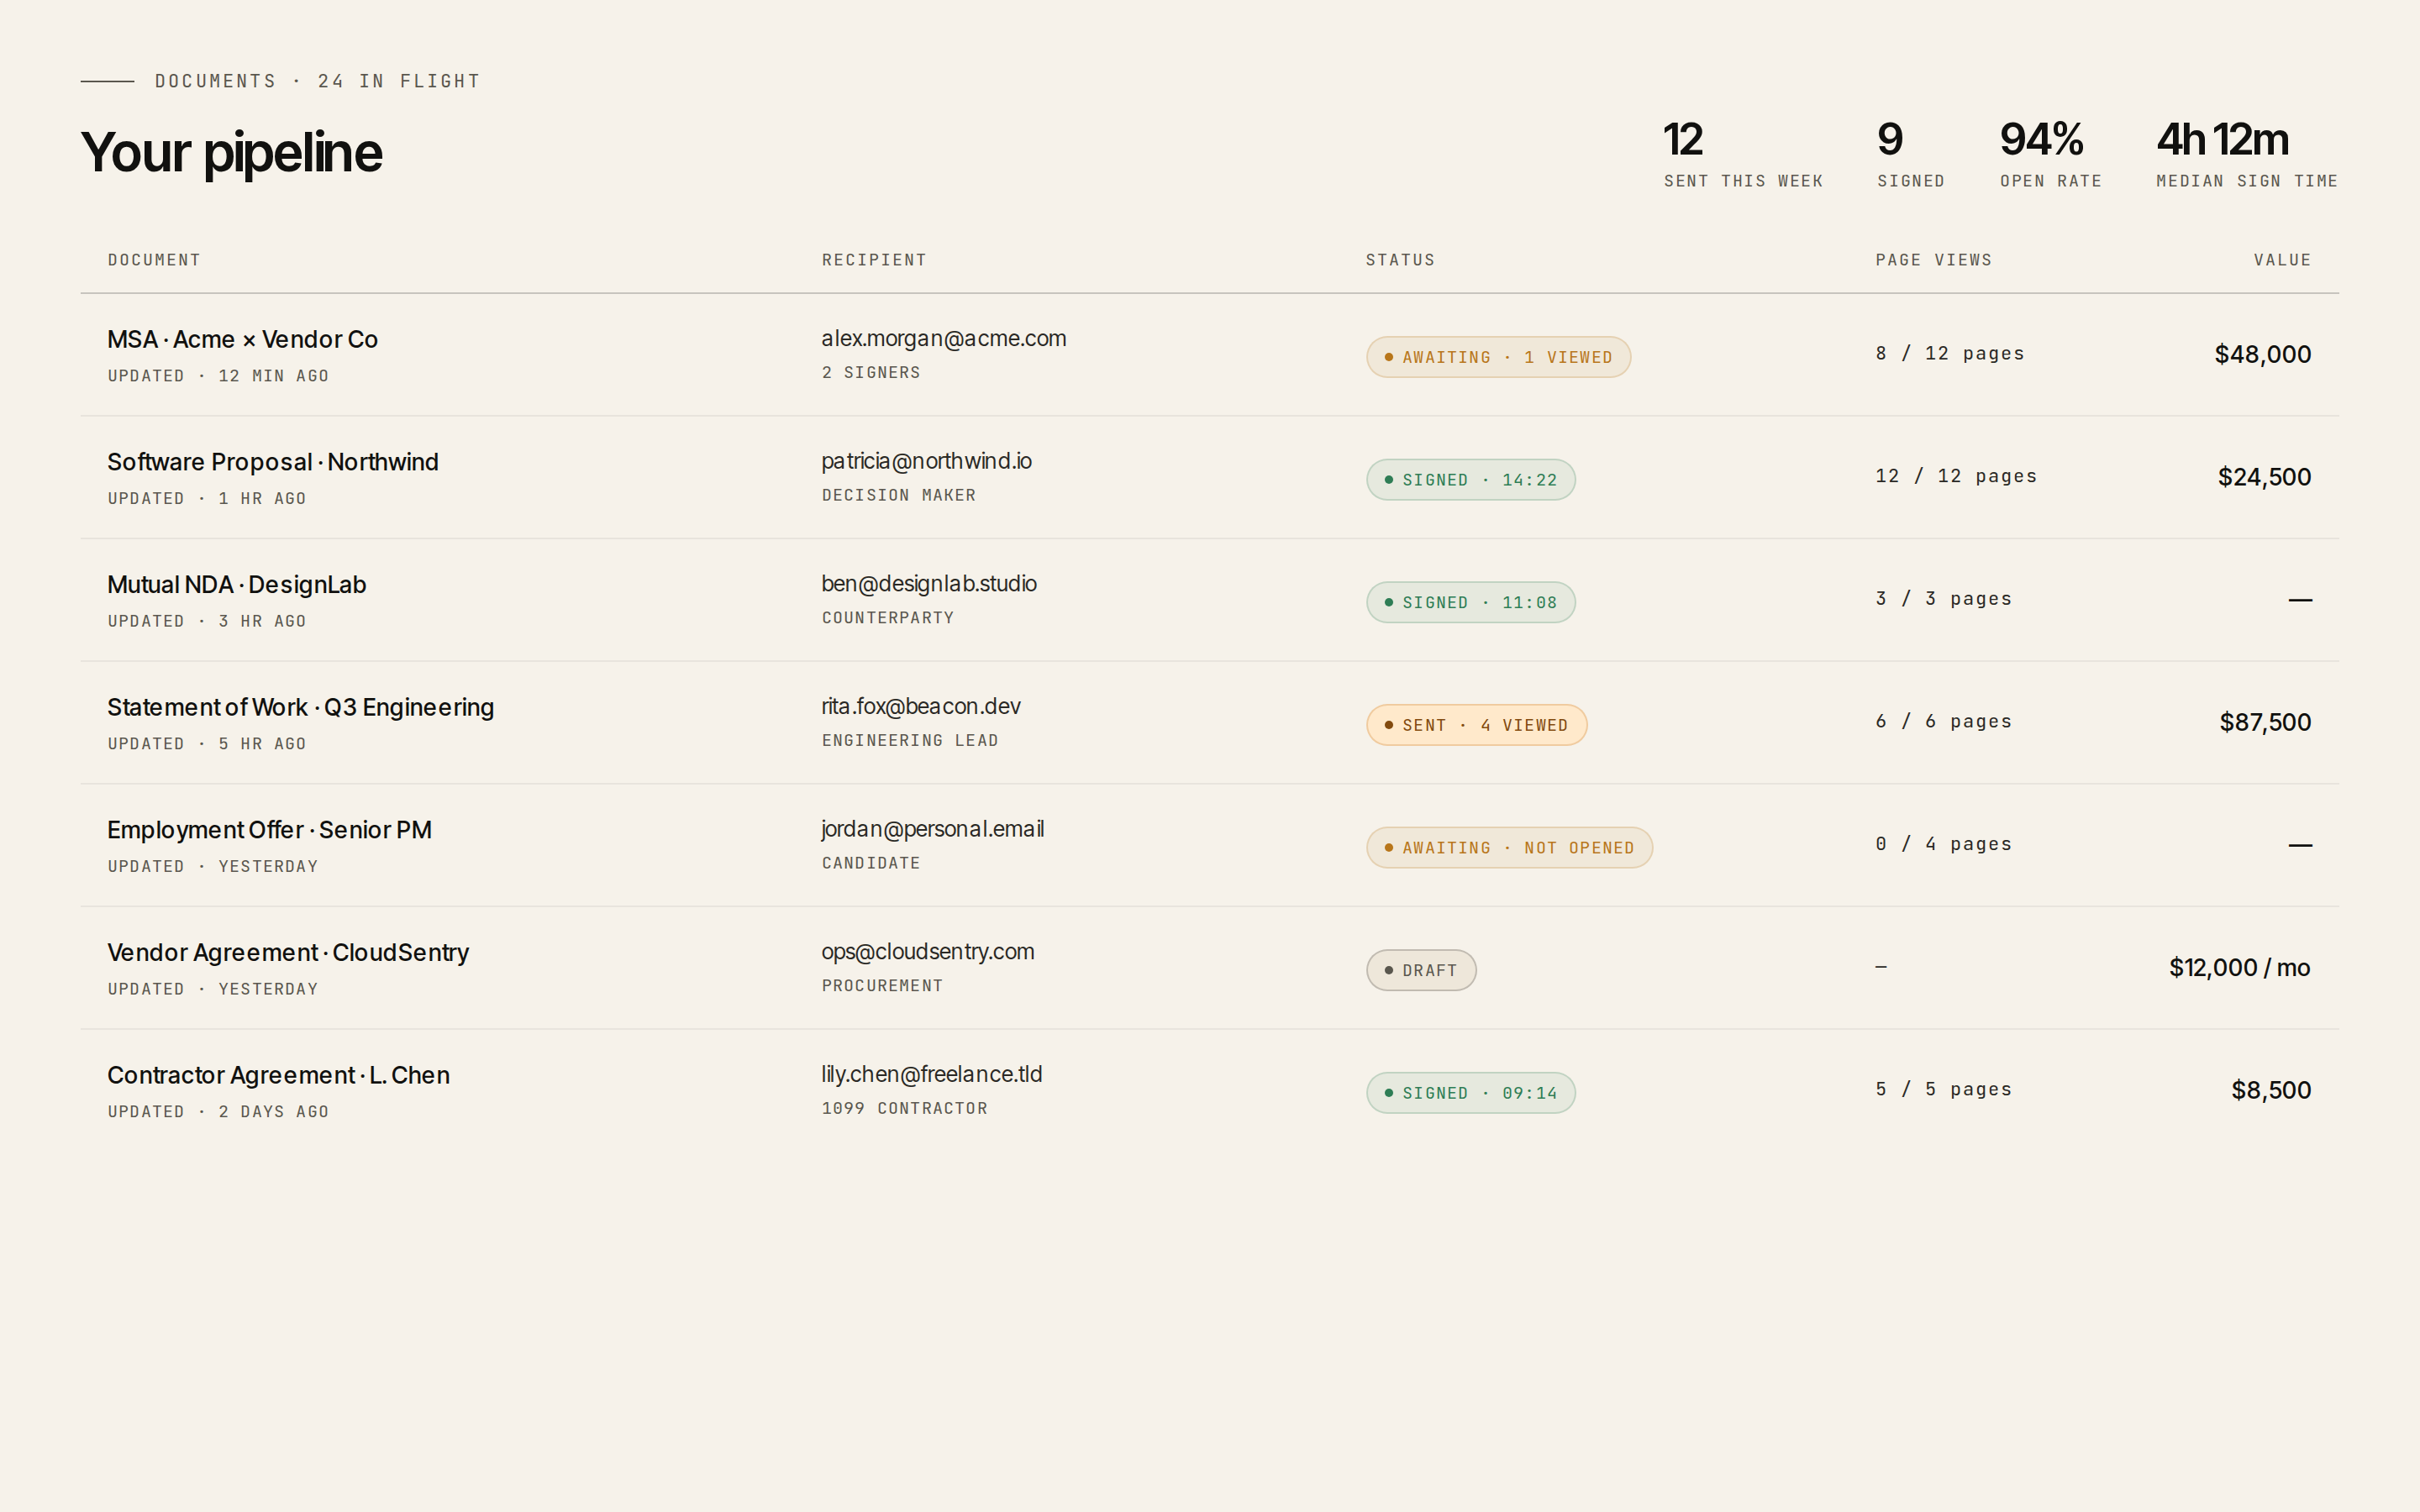Click the 8 / 12 pages cell
The image size is (2420, 1512).
[1950, 354]
